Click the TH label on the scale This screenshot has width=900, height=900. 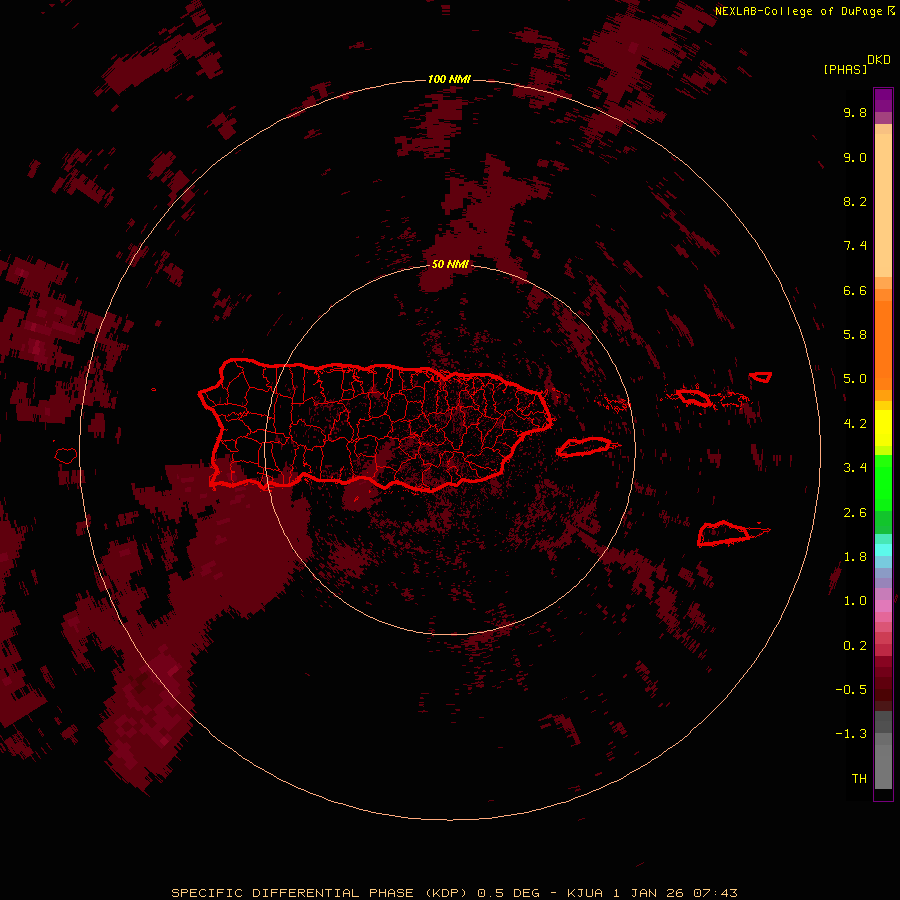pos(859,779)
